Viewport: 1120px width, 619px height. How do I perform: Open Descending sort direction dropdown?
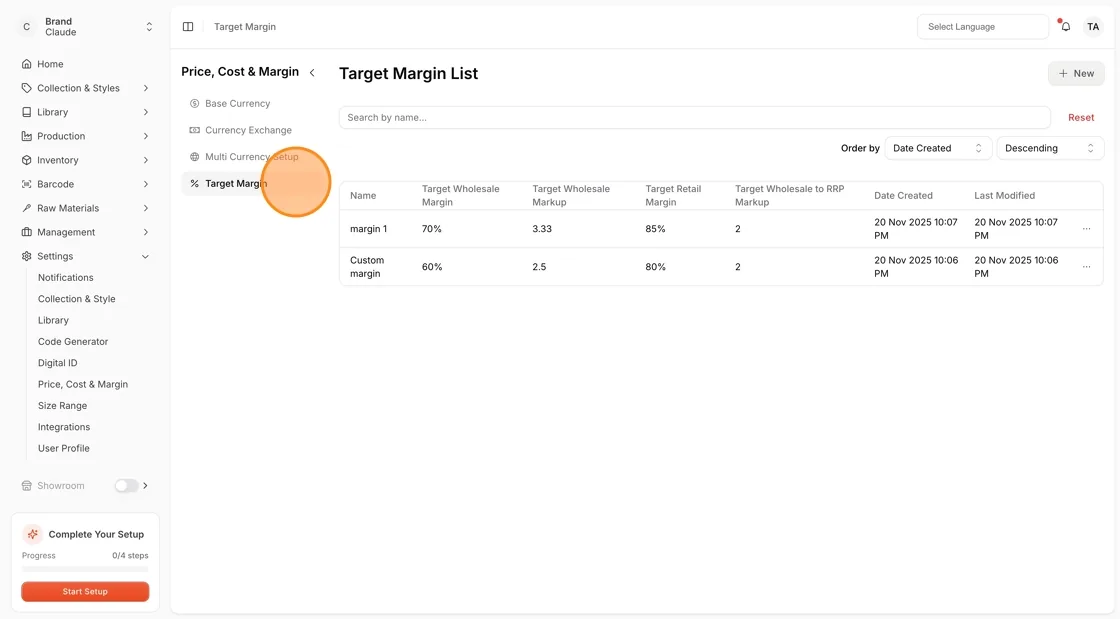tap(1050, 148)
